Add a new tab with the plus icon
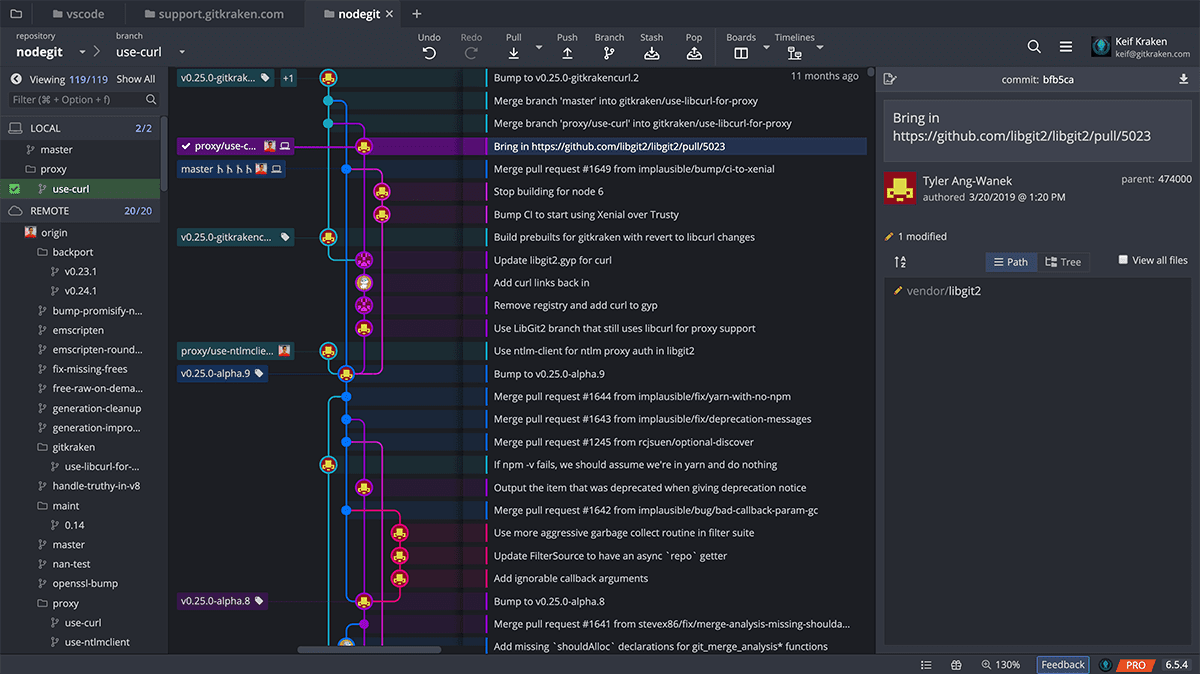The image size is (1200, 674). [x=417, y=14]
